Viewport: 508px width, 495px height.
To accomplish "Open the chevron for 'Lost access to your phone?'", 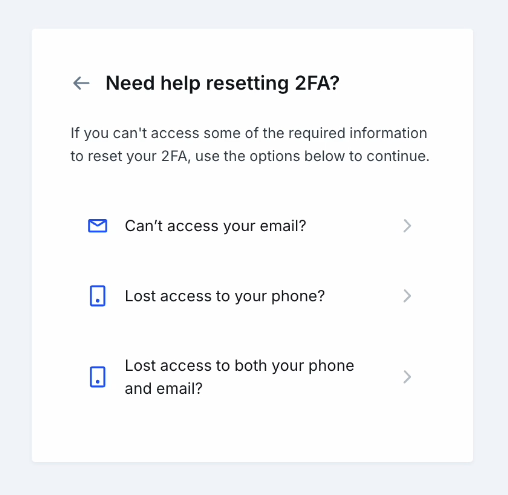I will click(407, 296).
